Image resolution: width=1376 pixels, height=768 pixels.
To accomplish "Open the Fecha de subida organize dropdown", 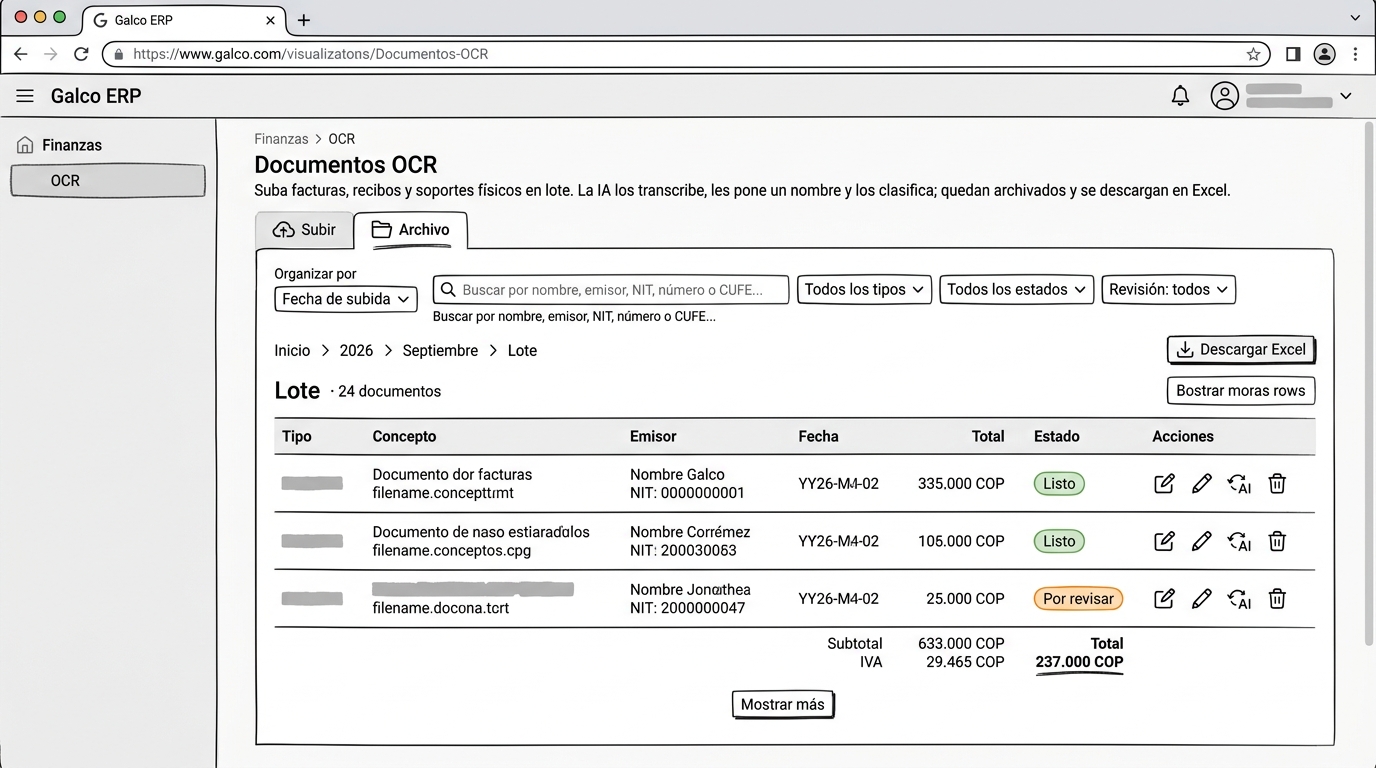I will coord(346,299).
